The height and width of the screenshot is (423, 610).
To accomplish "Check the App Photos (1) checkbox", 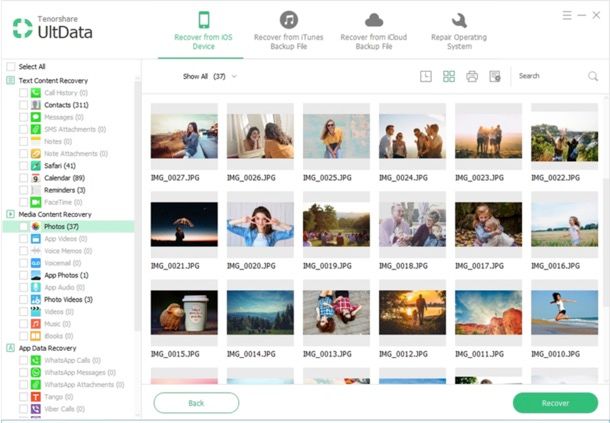I will (23, 275).
